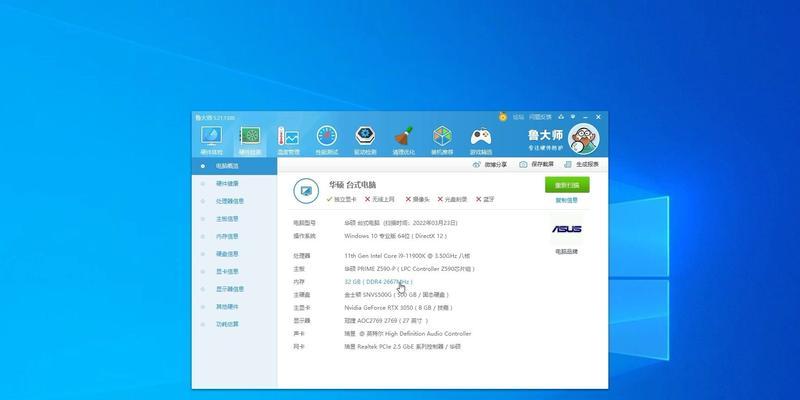Open the 驱动检测 gear box icon
800x400 pixels.
(x=365, y=136)
